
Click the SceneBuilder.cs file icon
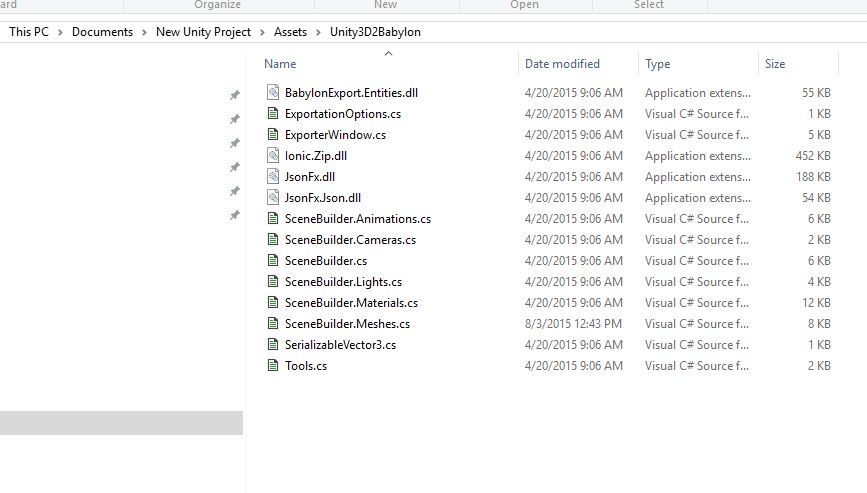273,260
